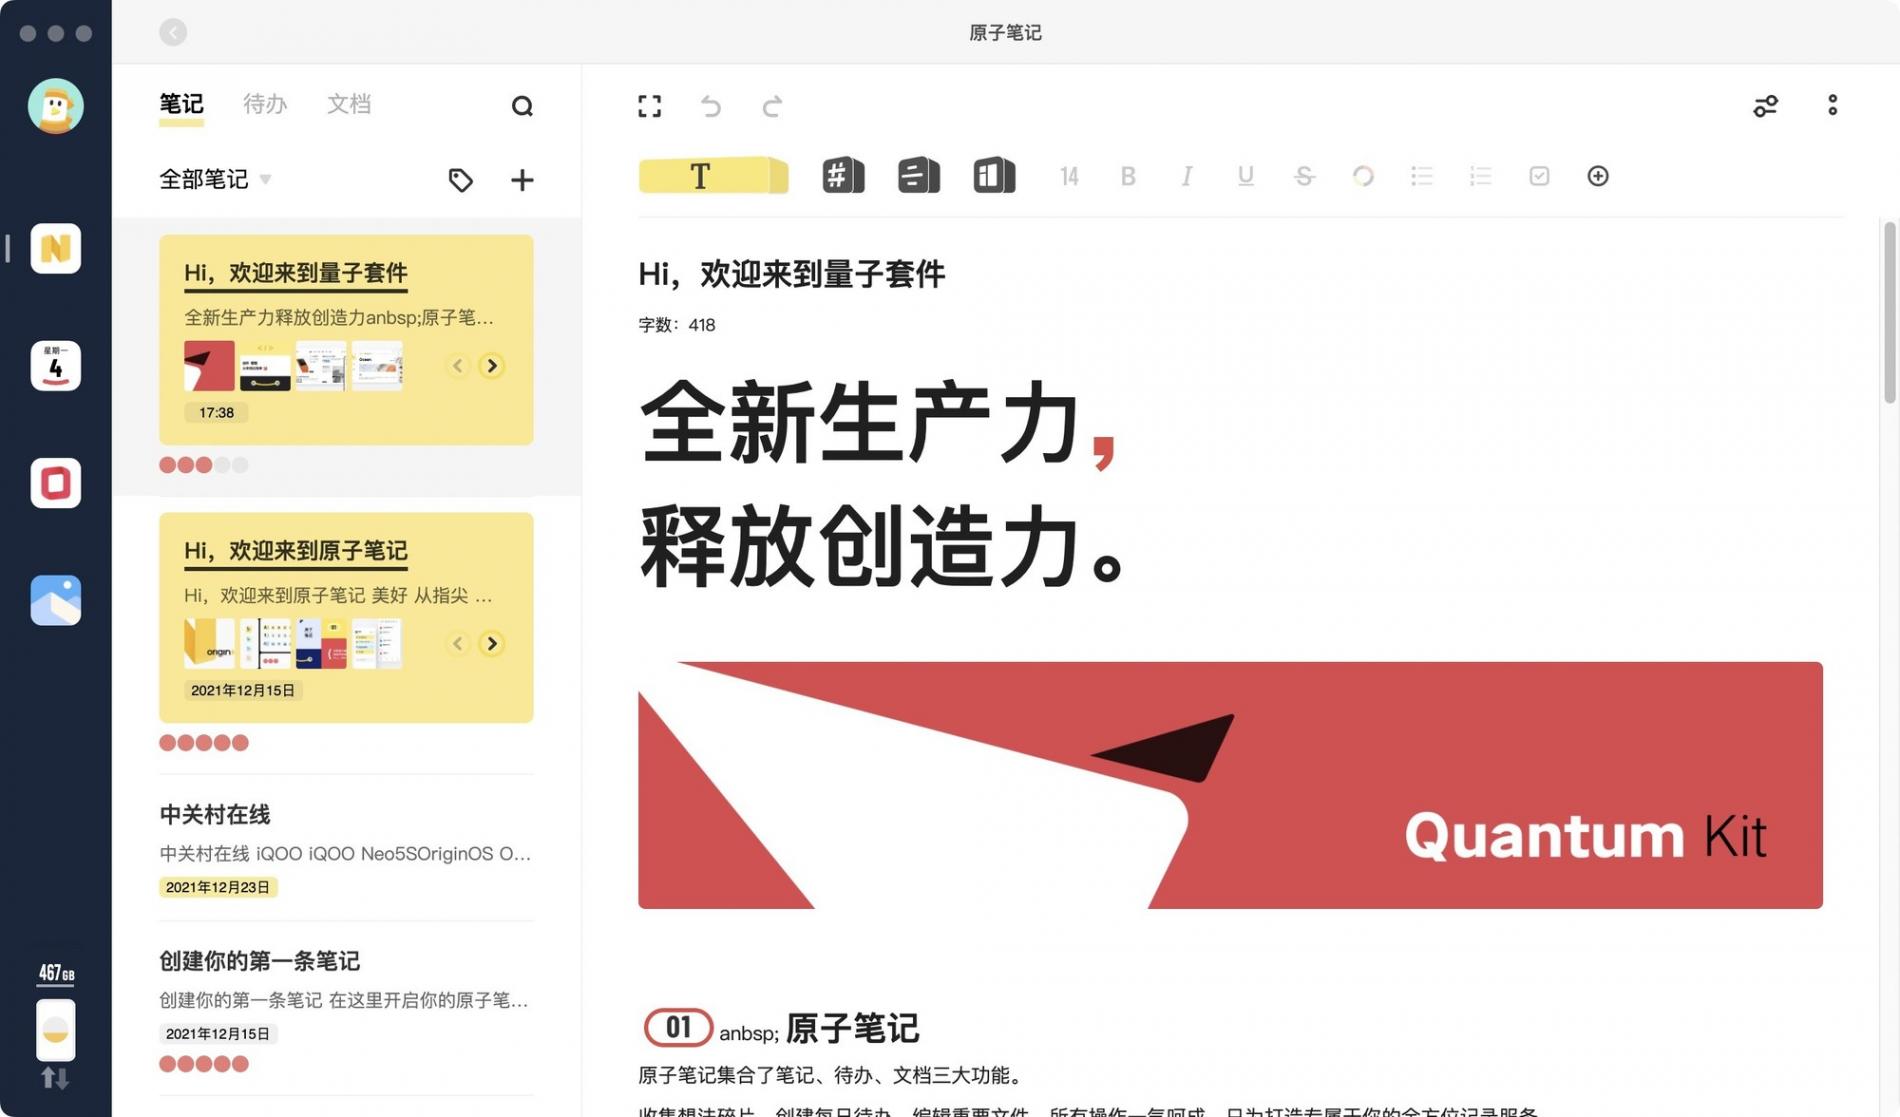Expand the 全部笔记 dropdown

(215, 179)
